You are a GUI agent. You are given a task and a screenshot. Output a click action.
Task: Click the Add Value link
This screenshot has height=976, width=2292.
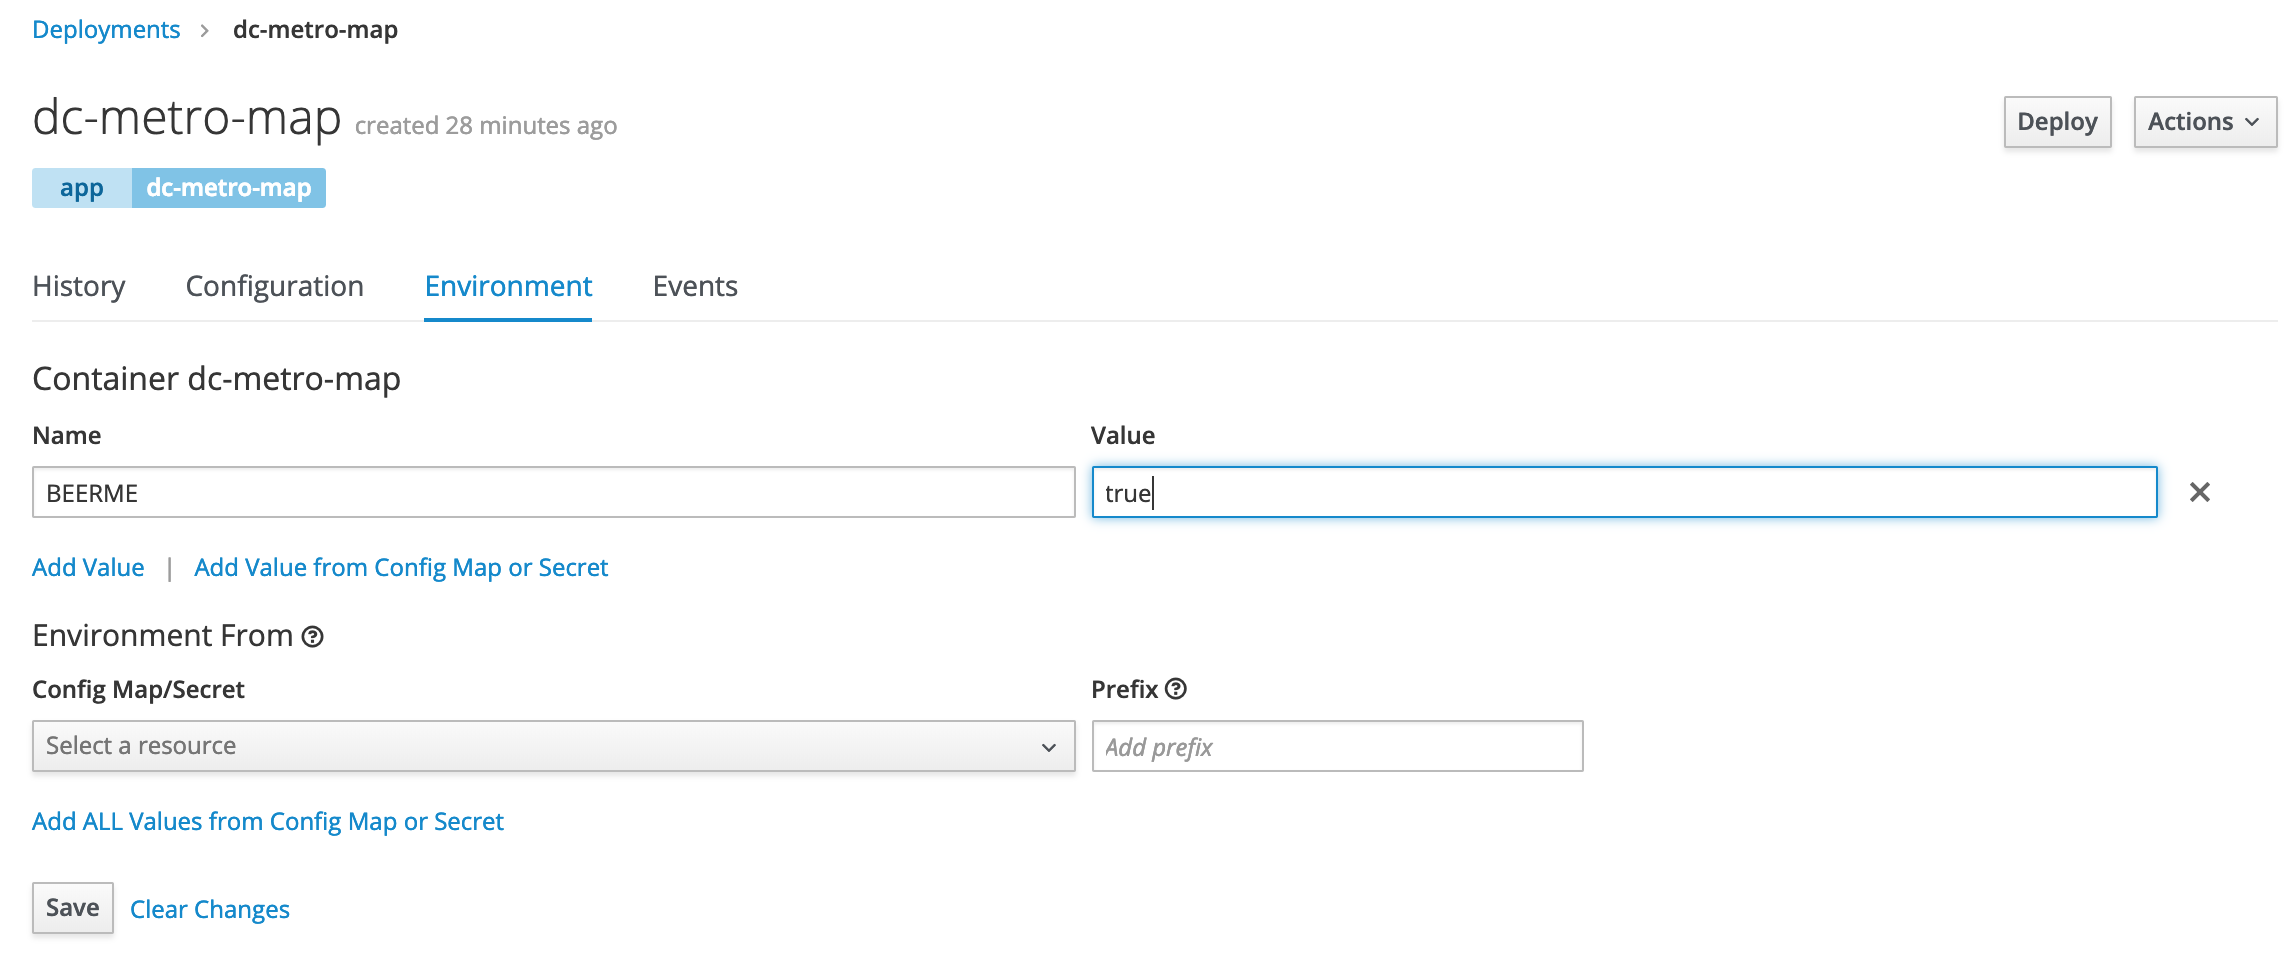(88, 567)
